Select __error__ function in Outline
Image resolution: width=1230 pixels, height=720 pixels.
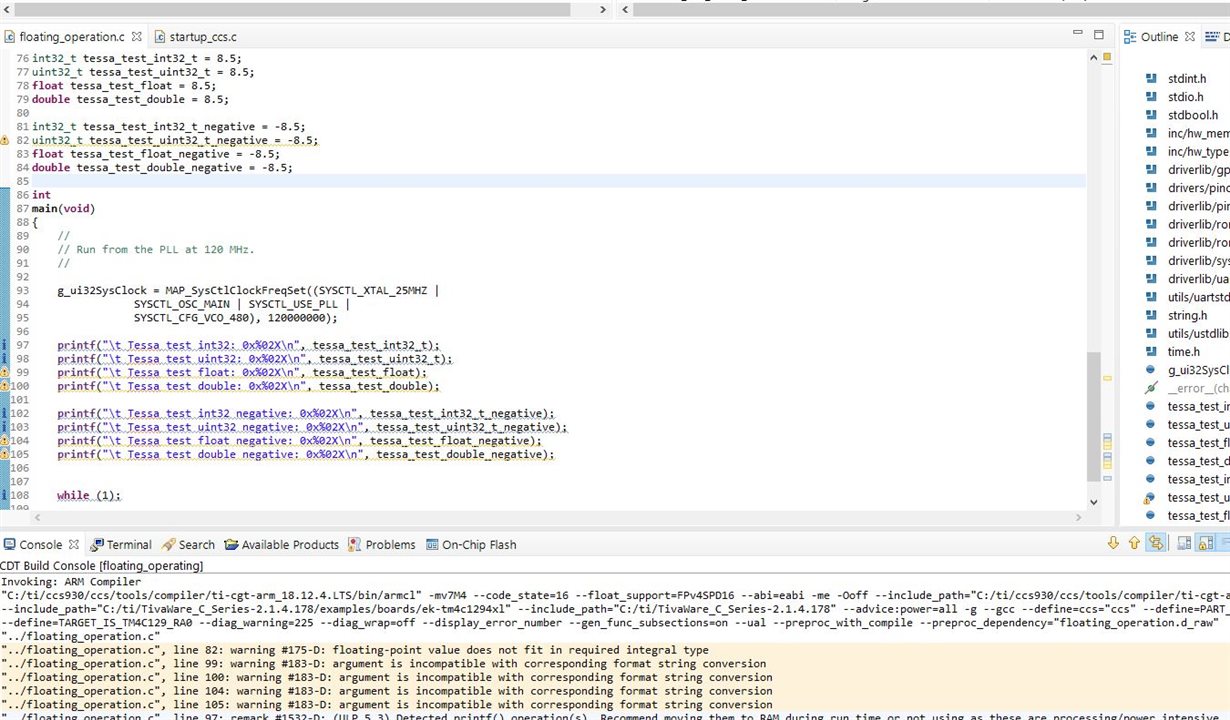coord(1199,388)
